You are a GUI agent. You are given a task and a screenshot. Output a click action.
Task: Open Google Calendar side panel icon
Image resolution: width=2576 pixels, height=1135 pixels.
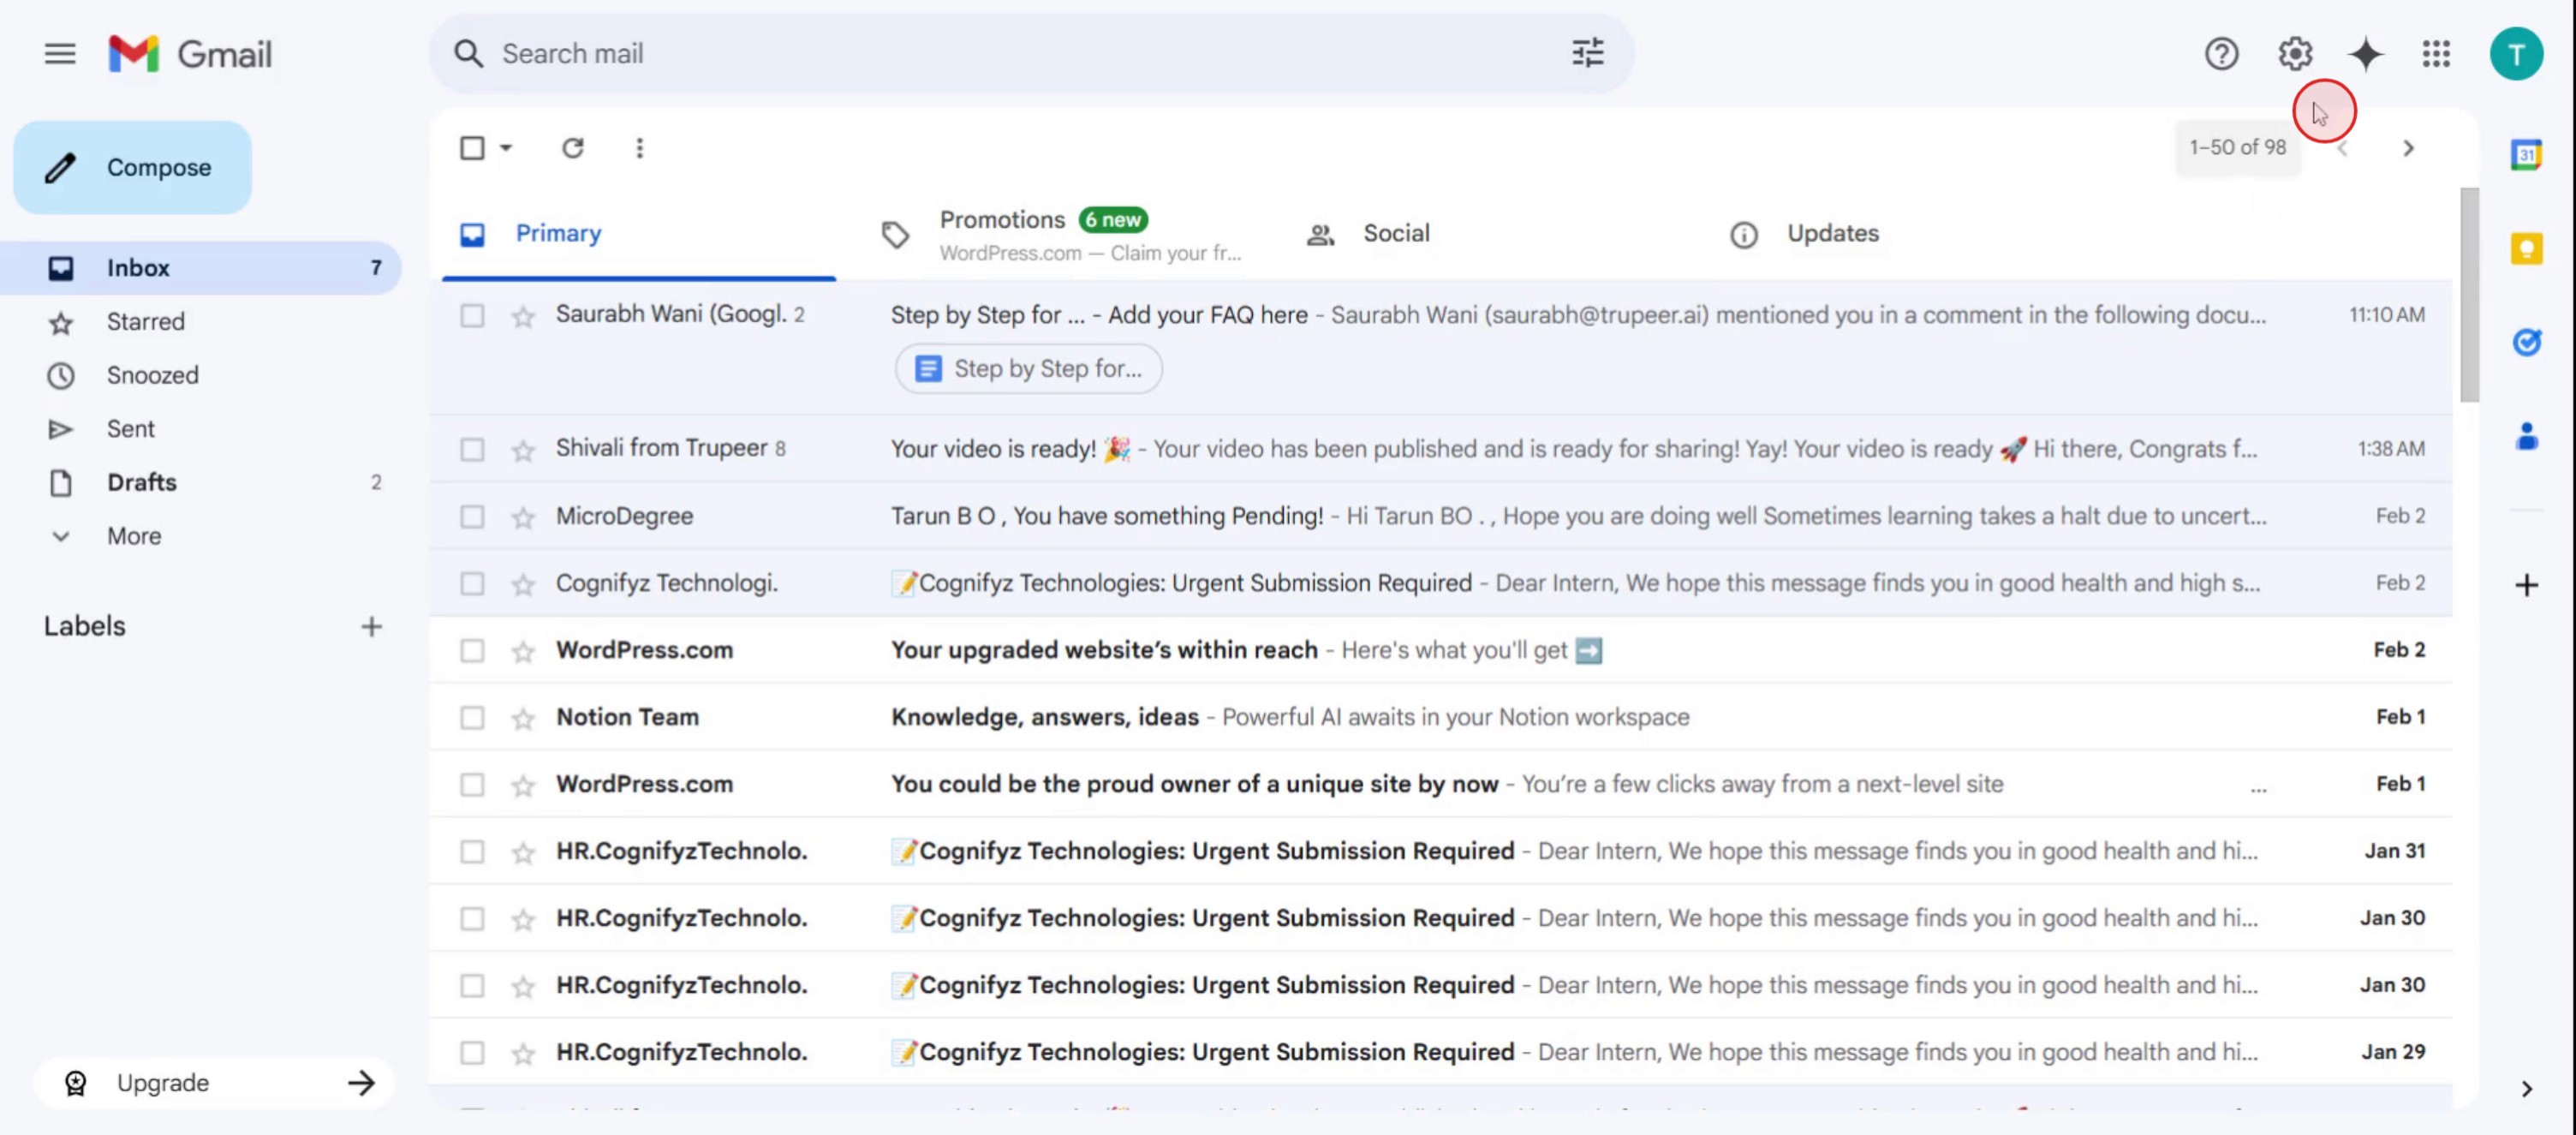[2526, 155]
